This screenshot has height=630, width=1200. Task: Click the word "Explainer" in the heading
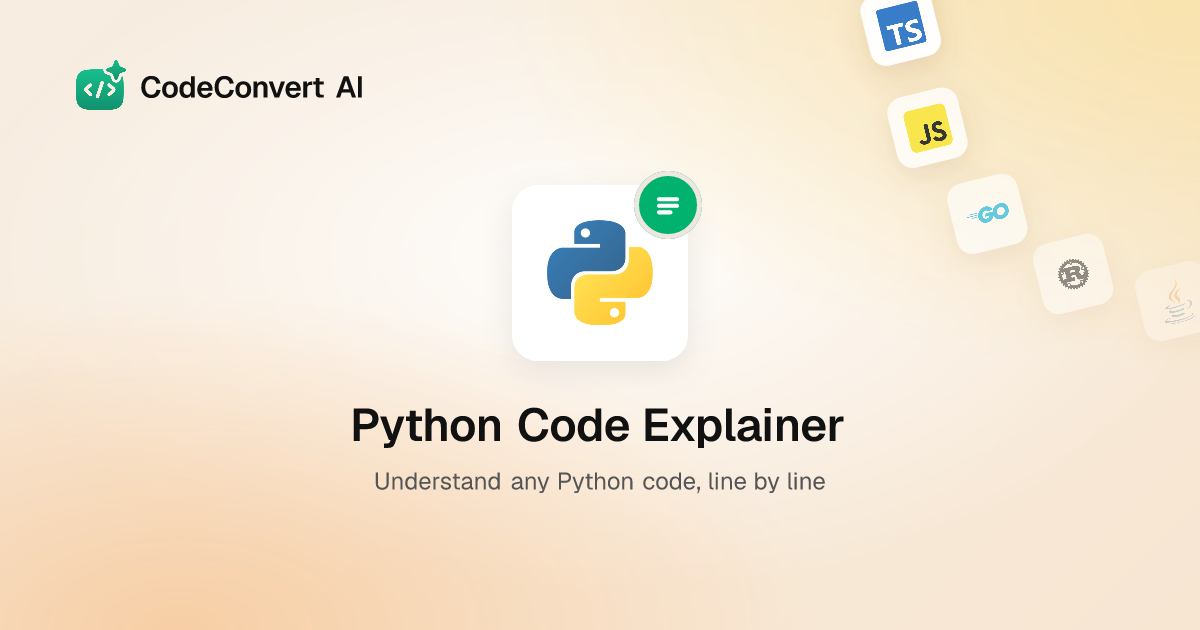point(745,427)
